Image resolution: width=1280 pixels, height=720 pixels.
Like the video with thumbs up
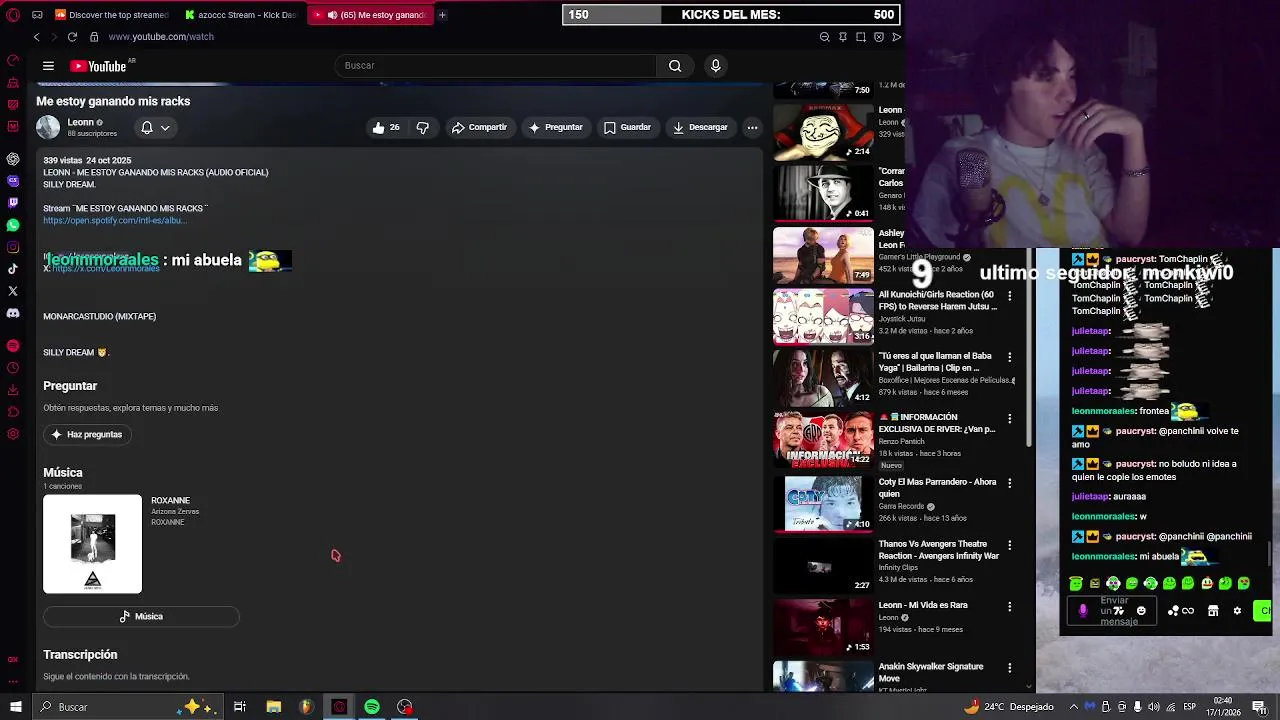point(386,127)
